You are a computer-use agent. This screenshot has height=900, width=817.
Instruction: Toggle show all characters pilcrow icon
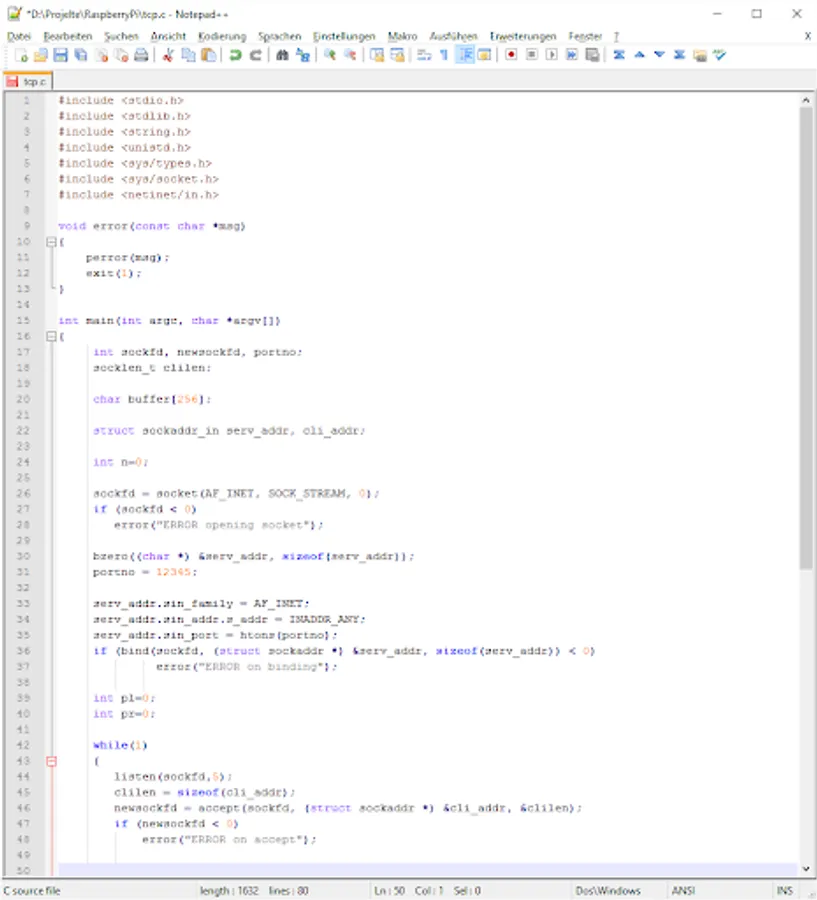tap(444, 55)
